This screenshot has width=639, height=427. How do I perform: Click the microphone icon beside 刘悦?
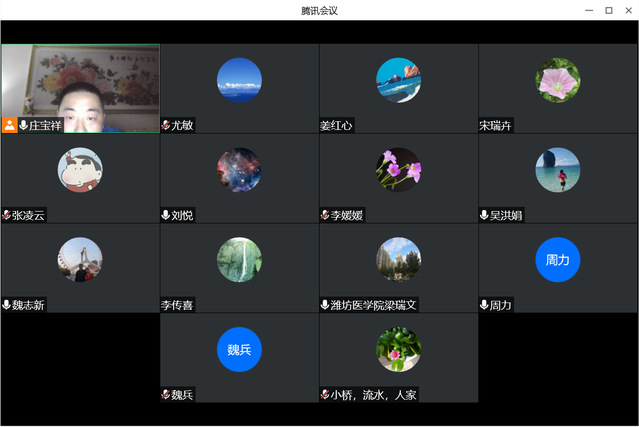pyautogui.click(x=166, y=215)
